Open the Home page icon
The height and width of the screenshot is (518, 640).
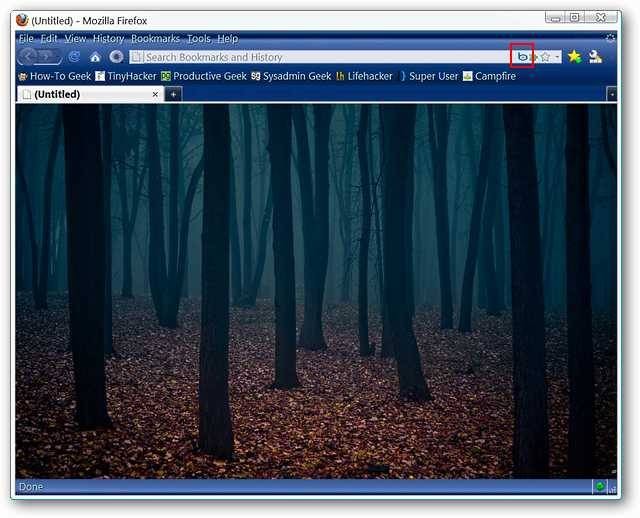(x=95, y=57)
